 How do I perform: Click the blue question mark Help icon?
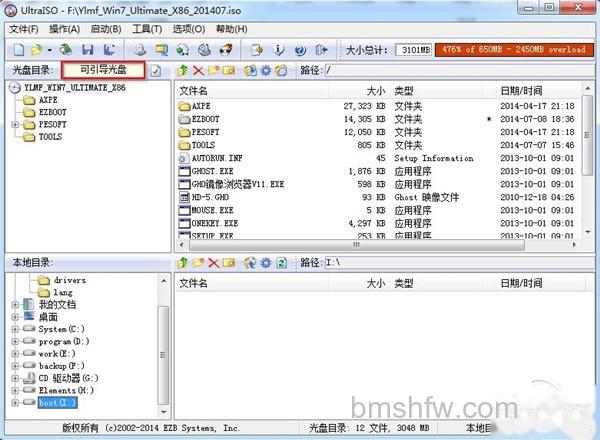(x=300, y=50)
